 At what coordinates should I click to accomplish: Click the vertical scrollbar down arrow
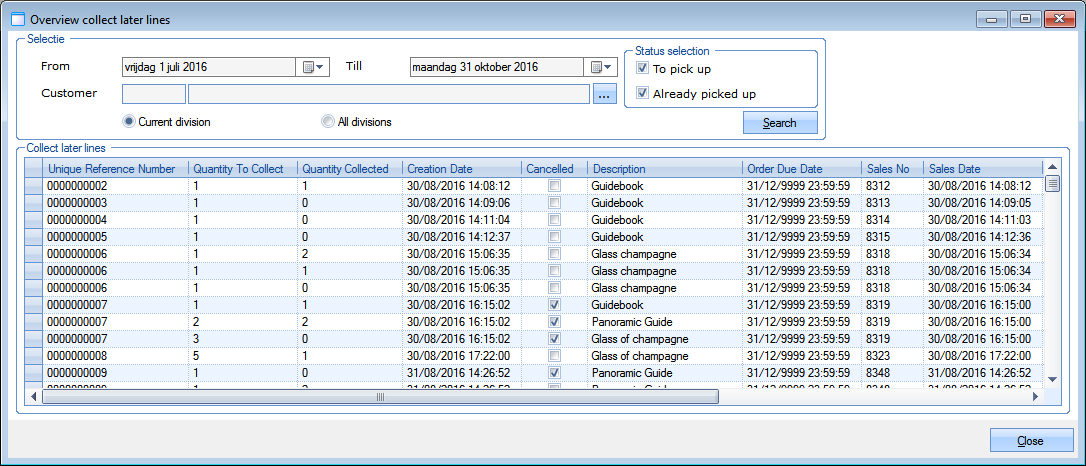tap(1052, 379)
